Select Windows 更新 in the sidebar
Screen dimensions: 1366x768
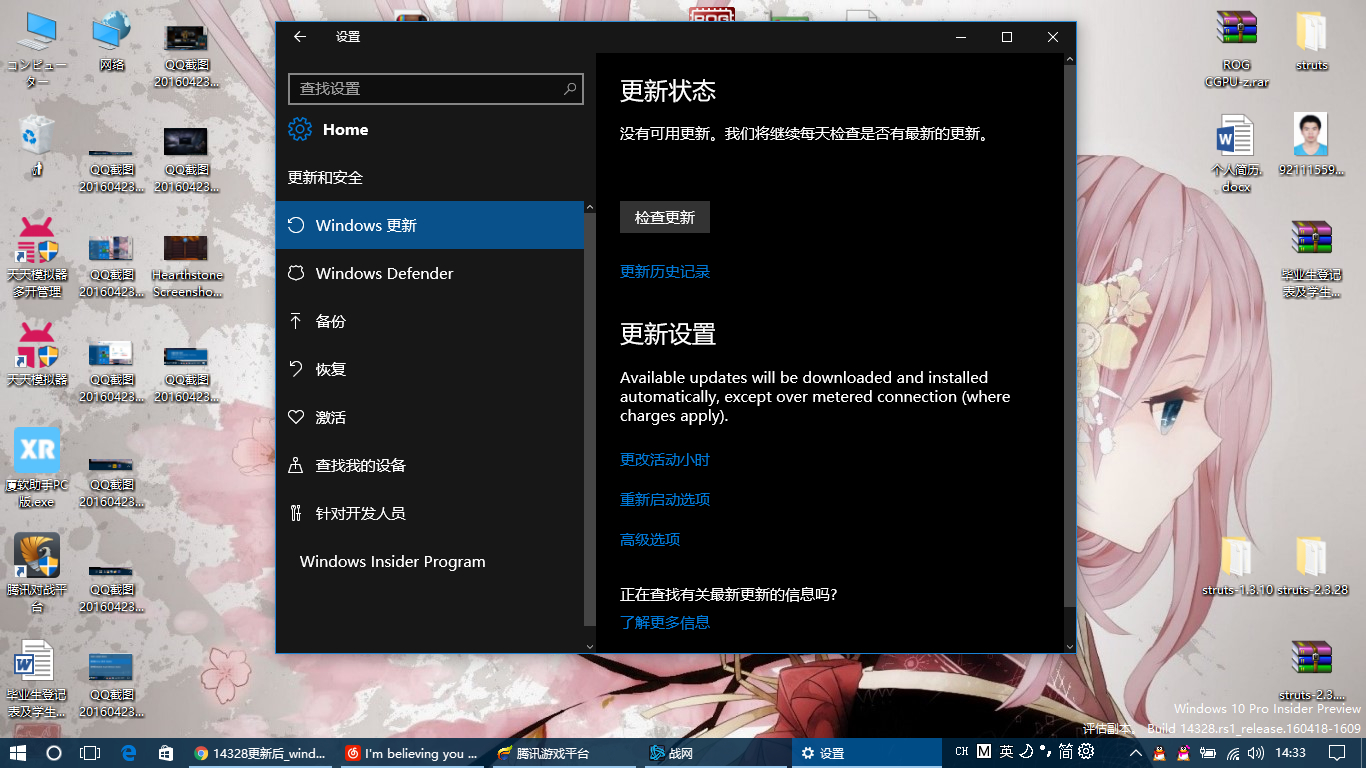(430, 225)
